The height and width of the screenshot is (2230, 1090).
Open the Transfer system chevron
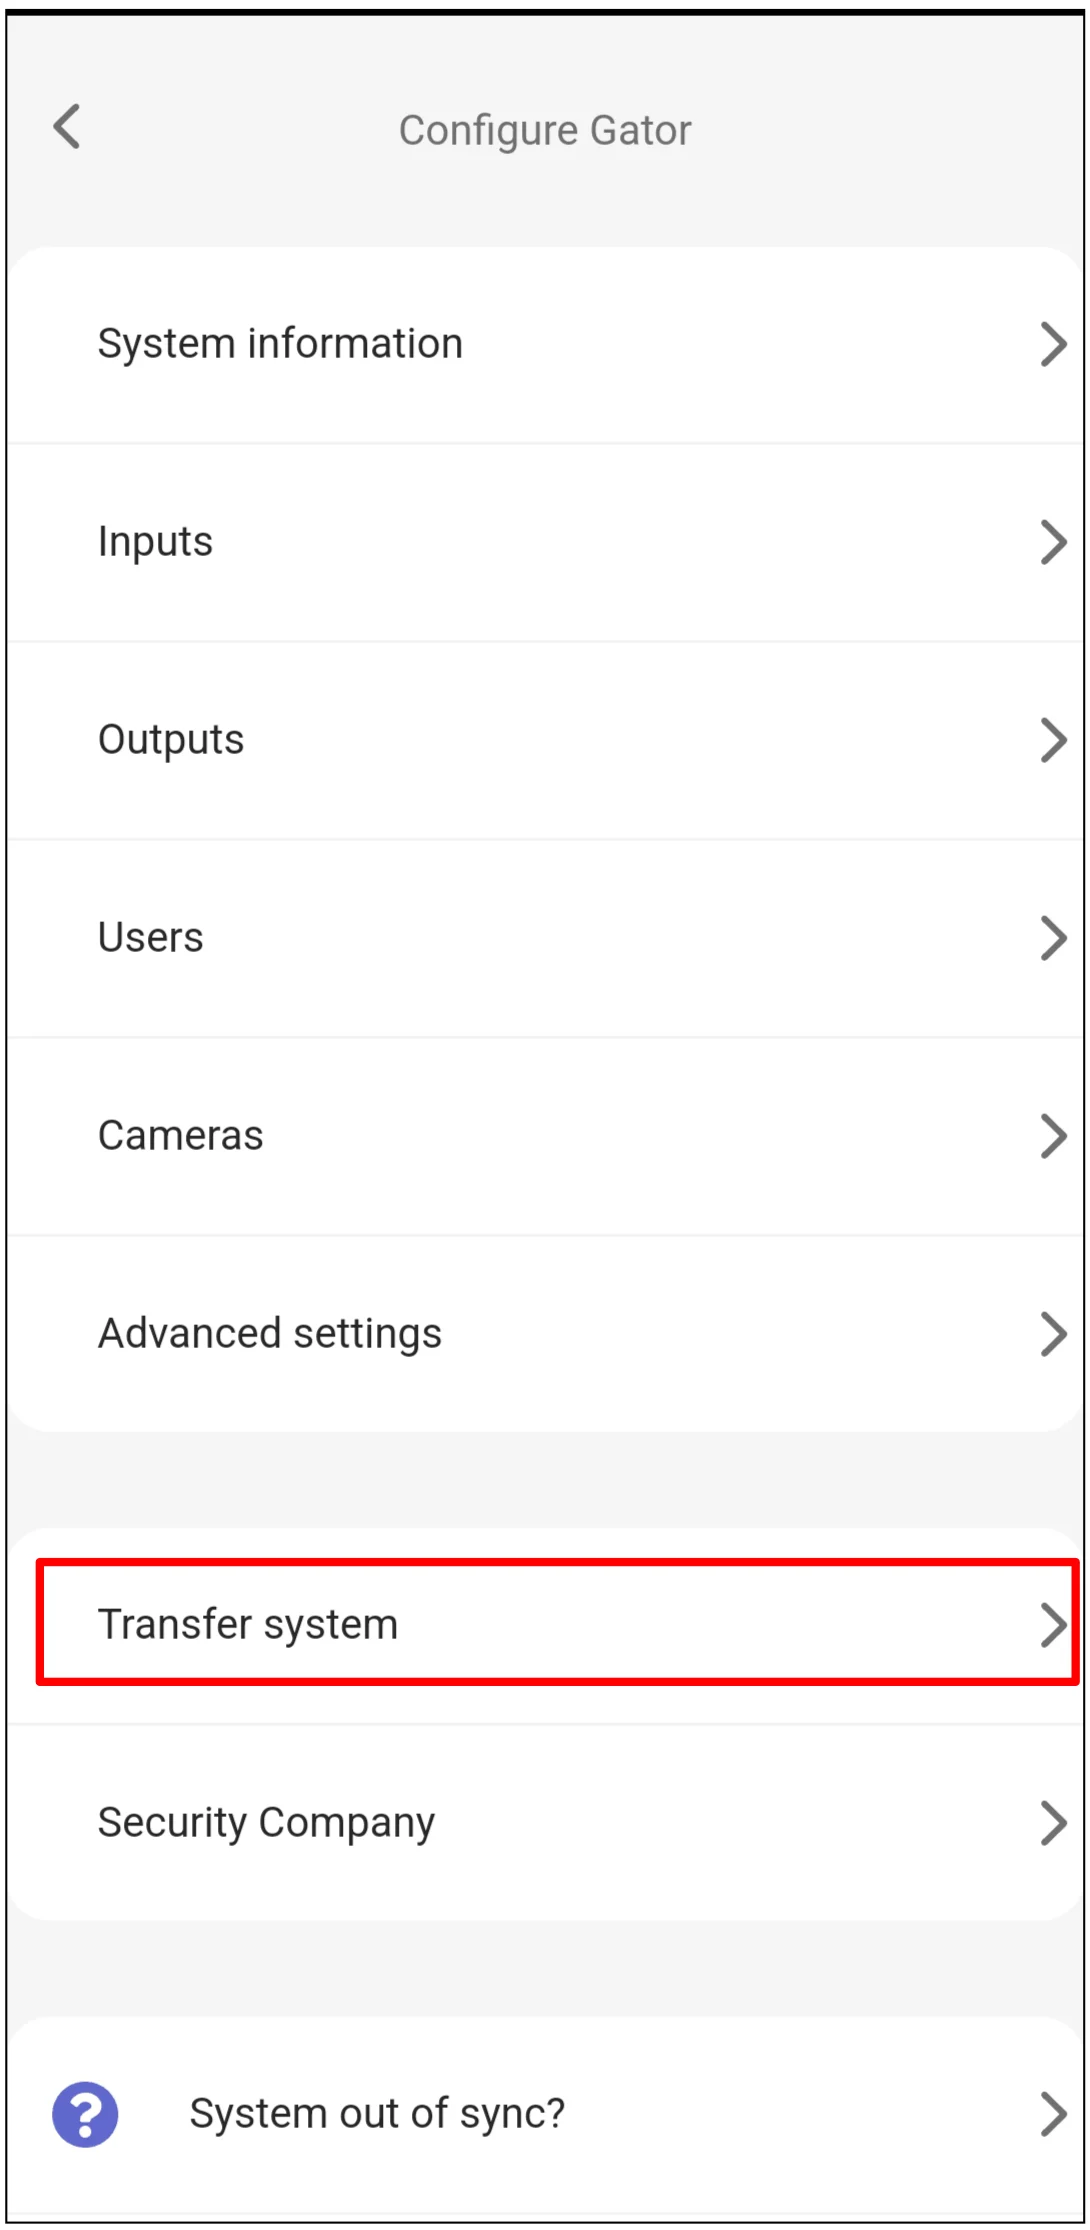[x=1053, y=1624]
